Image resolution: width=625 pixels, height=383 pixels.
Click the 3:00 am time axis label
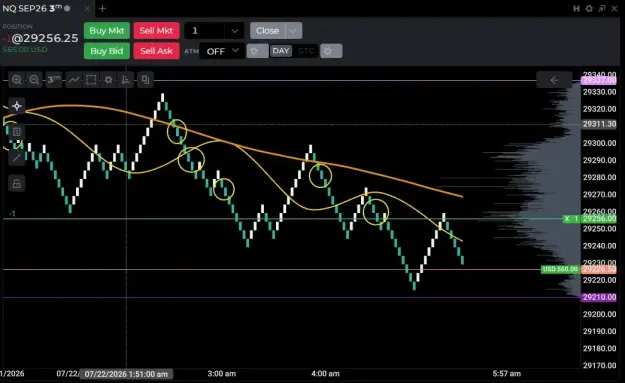(222, 374)
